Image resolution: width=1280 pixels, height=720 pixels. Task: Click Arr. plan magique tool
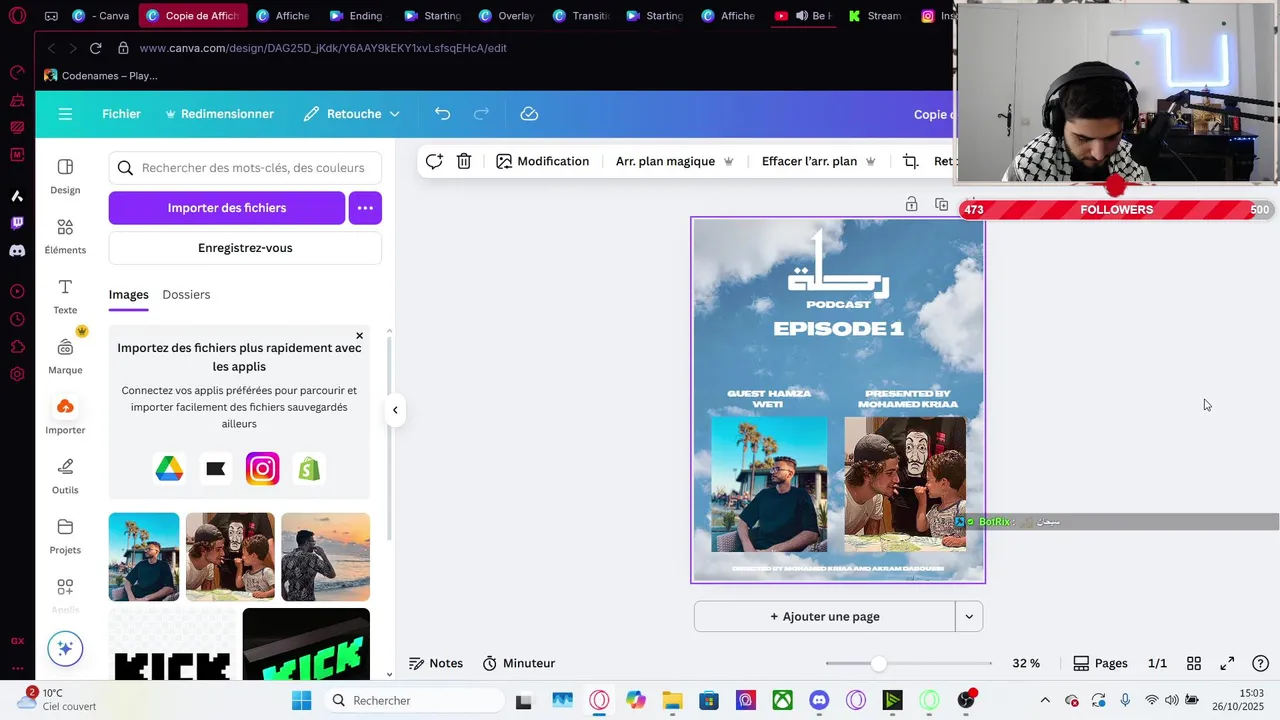(675, 161)
